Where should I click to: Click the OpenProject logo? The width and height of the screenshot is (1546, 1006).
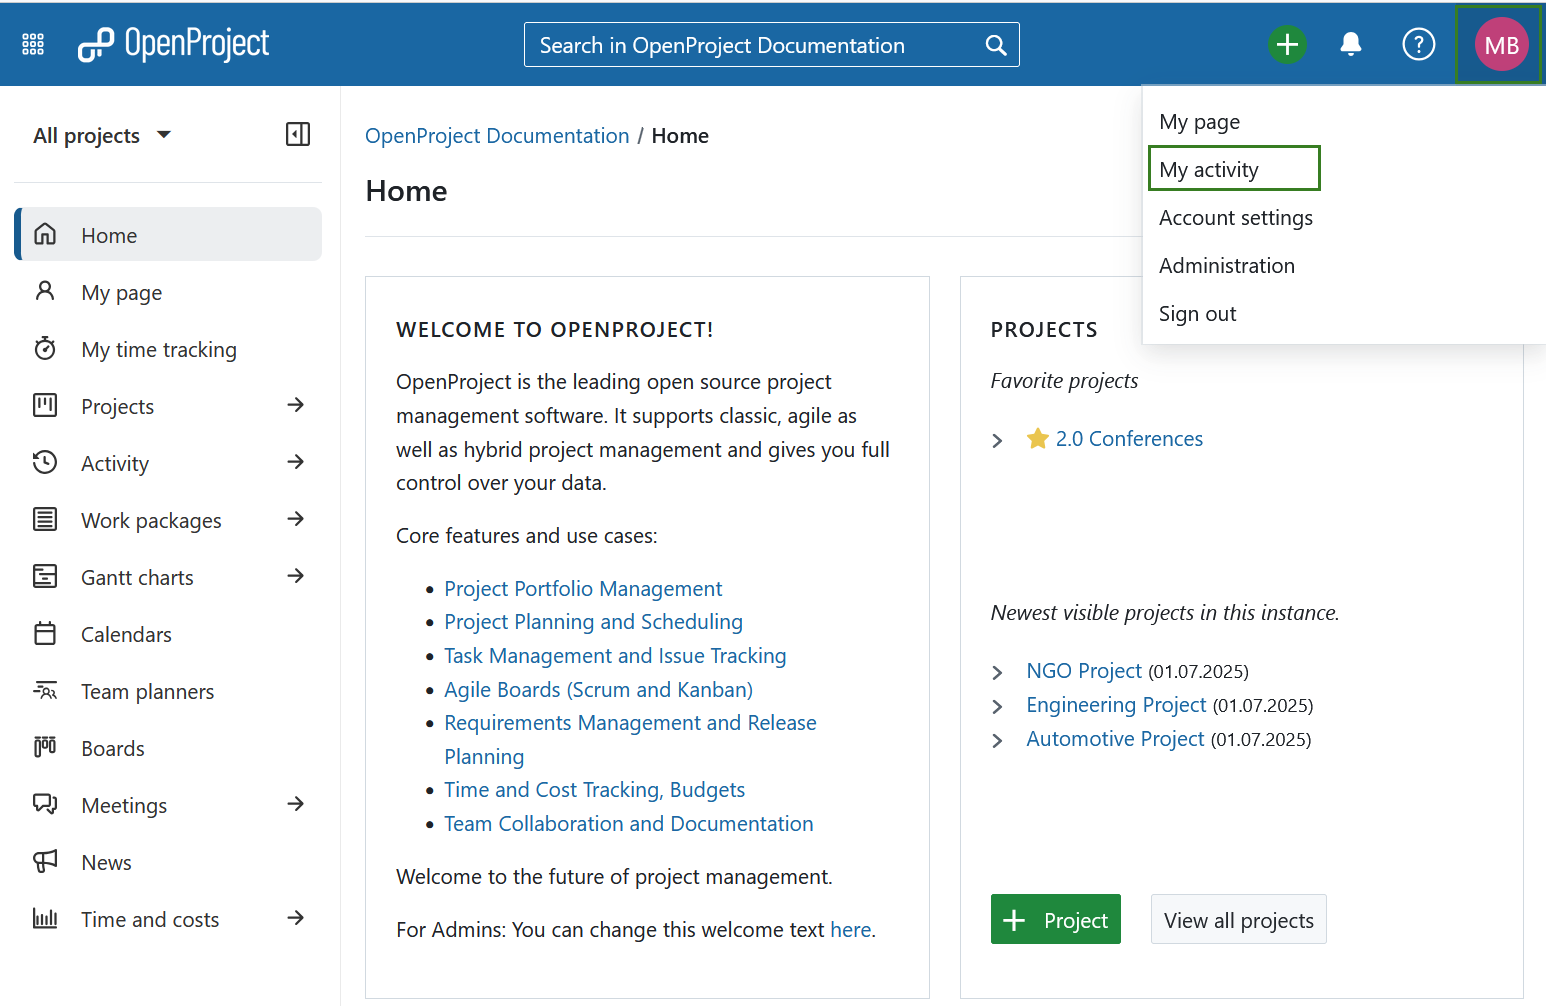[174, 44]
